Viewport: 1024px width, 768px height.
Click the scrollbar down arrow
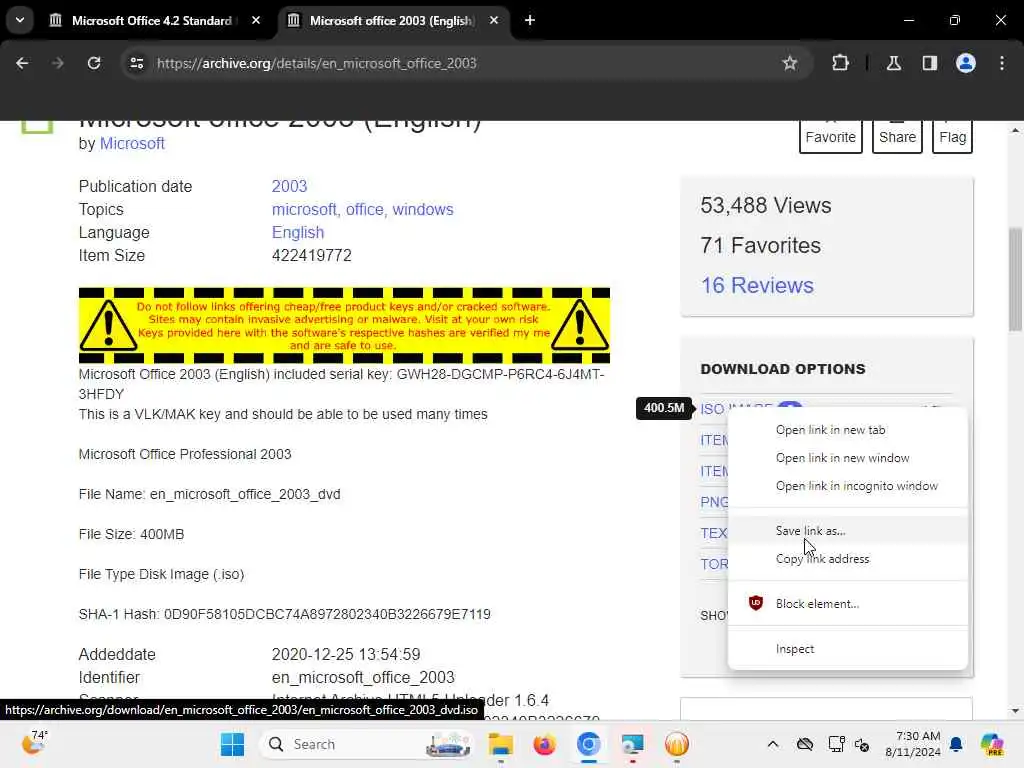1015,711
